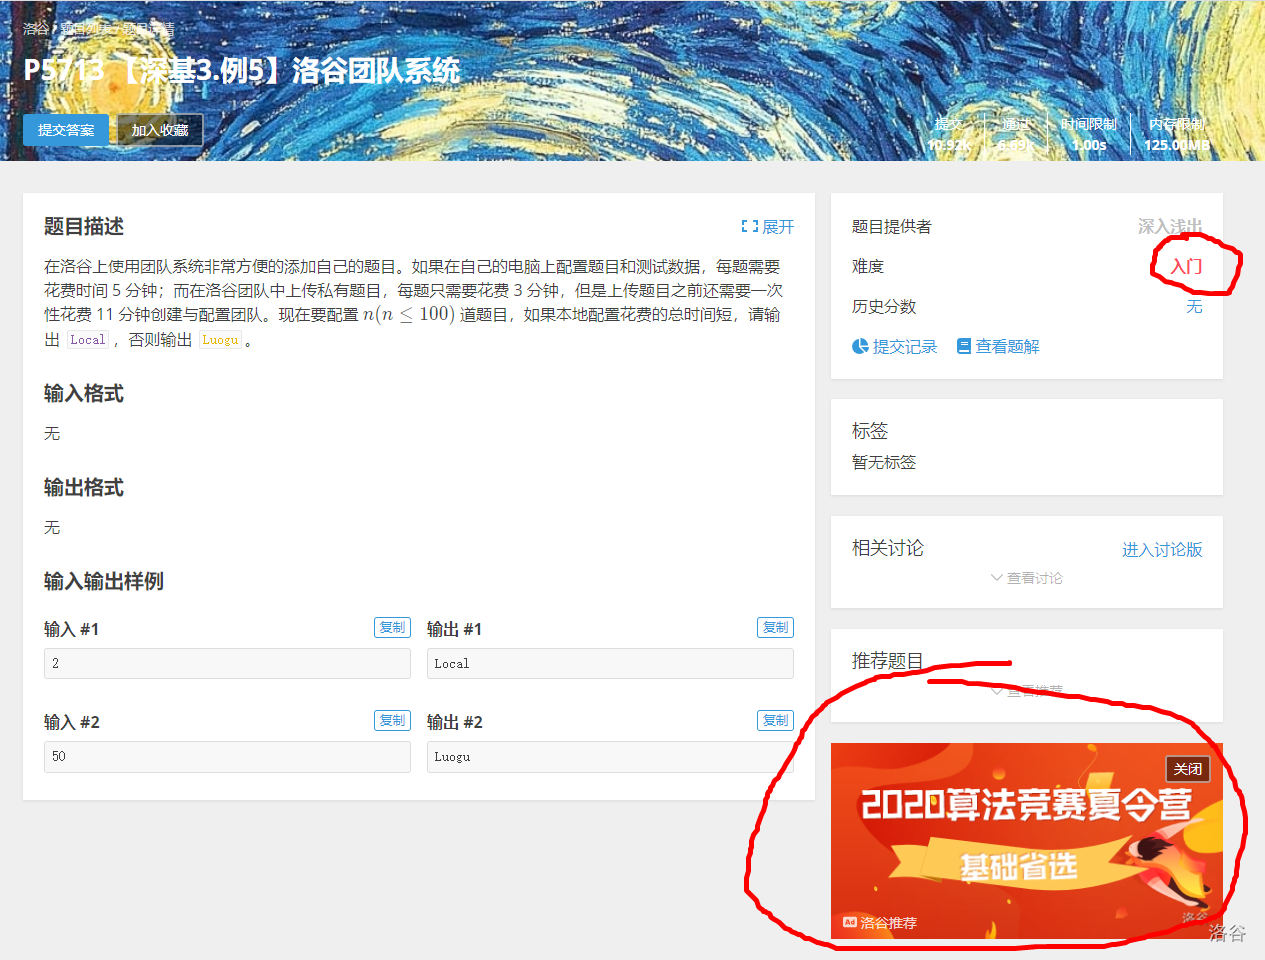Click the 提交答案 button
Image resolution: width=1265 pixels, height=960 pixels.
coord(66,130)
